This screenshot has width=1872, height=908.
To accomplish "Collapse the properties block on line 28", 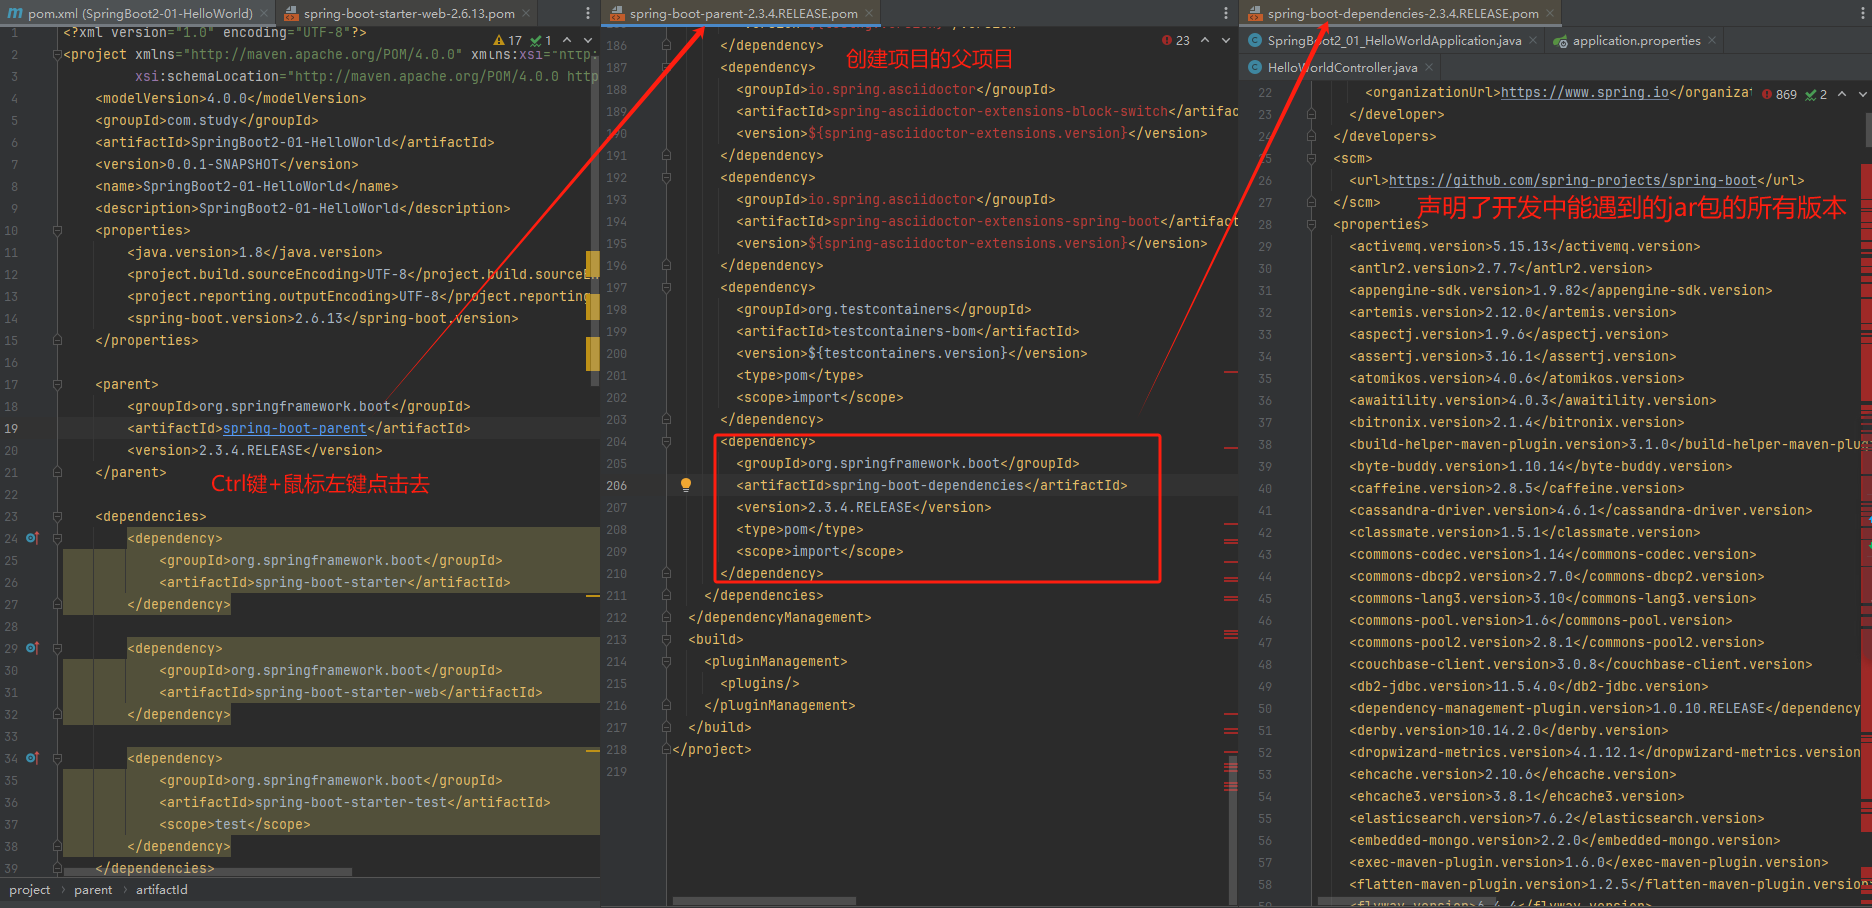I will [x=1311, y=224].
